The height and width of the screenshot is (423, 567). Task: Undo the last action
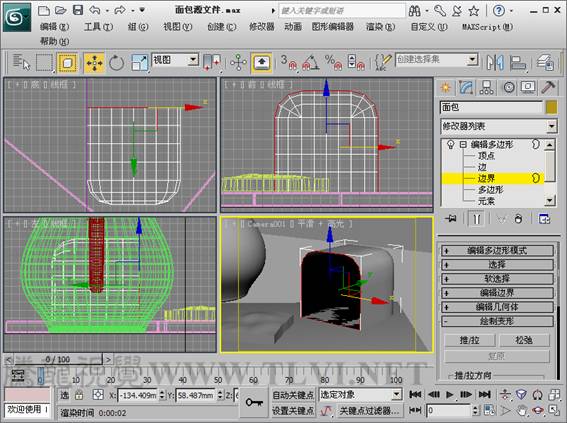click(x=95, y=10)
